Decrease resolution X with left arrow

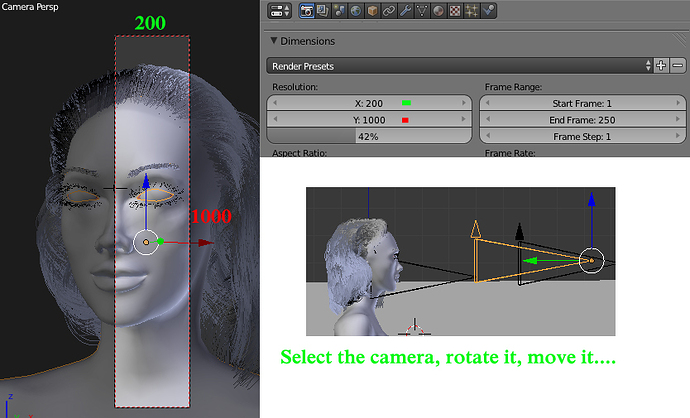(x=275, y=103)
